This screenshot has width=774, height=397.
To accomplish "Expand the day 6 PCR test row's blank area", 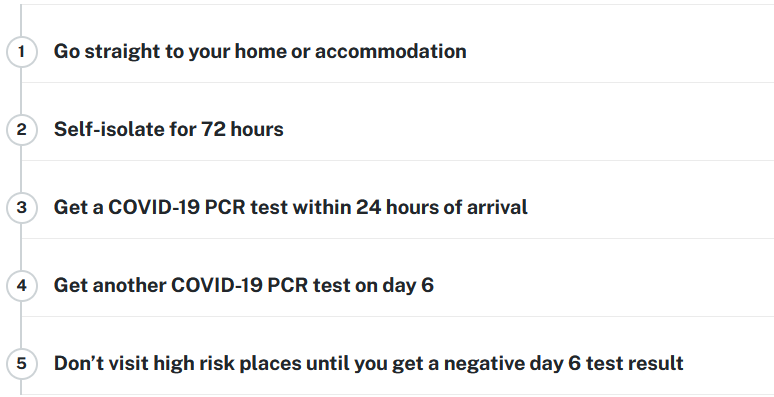I will [x=604, y=285].
